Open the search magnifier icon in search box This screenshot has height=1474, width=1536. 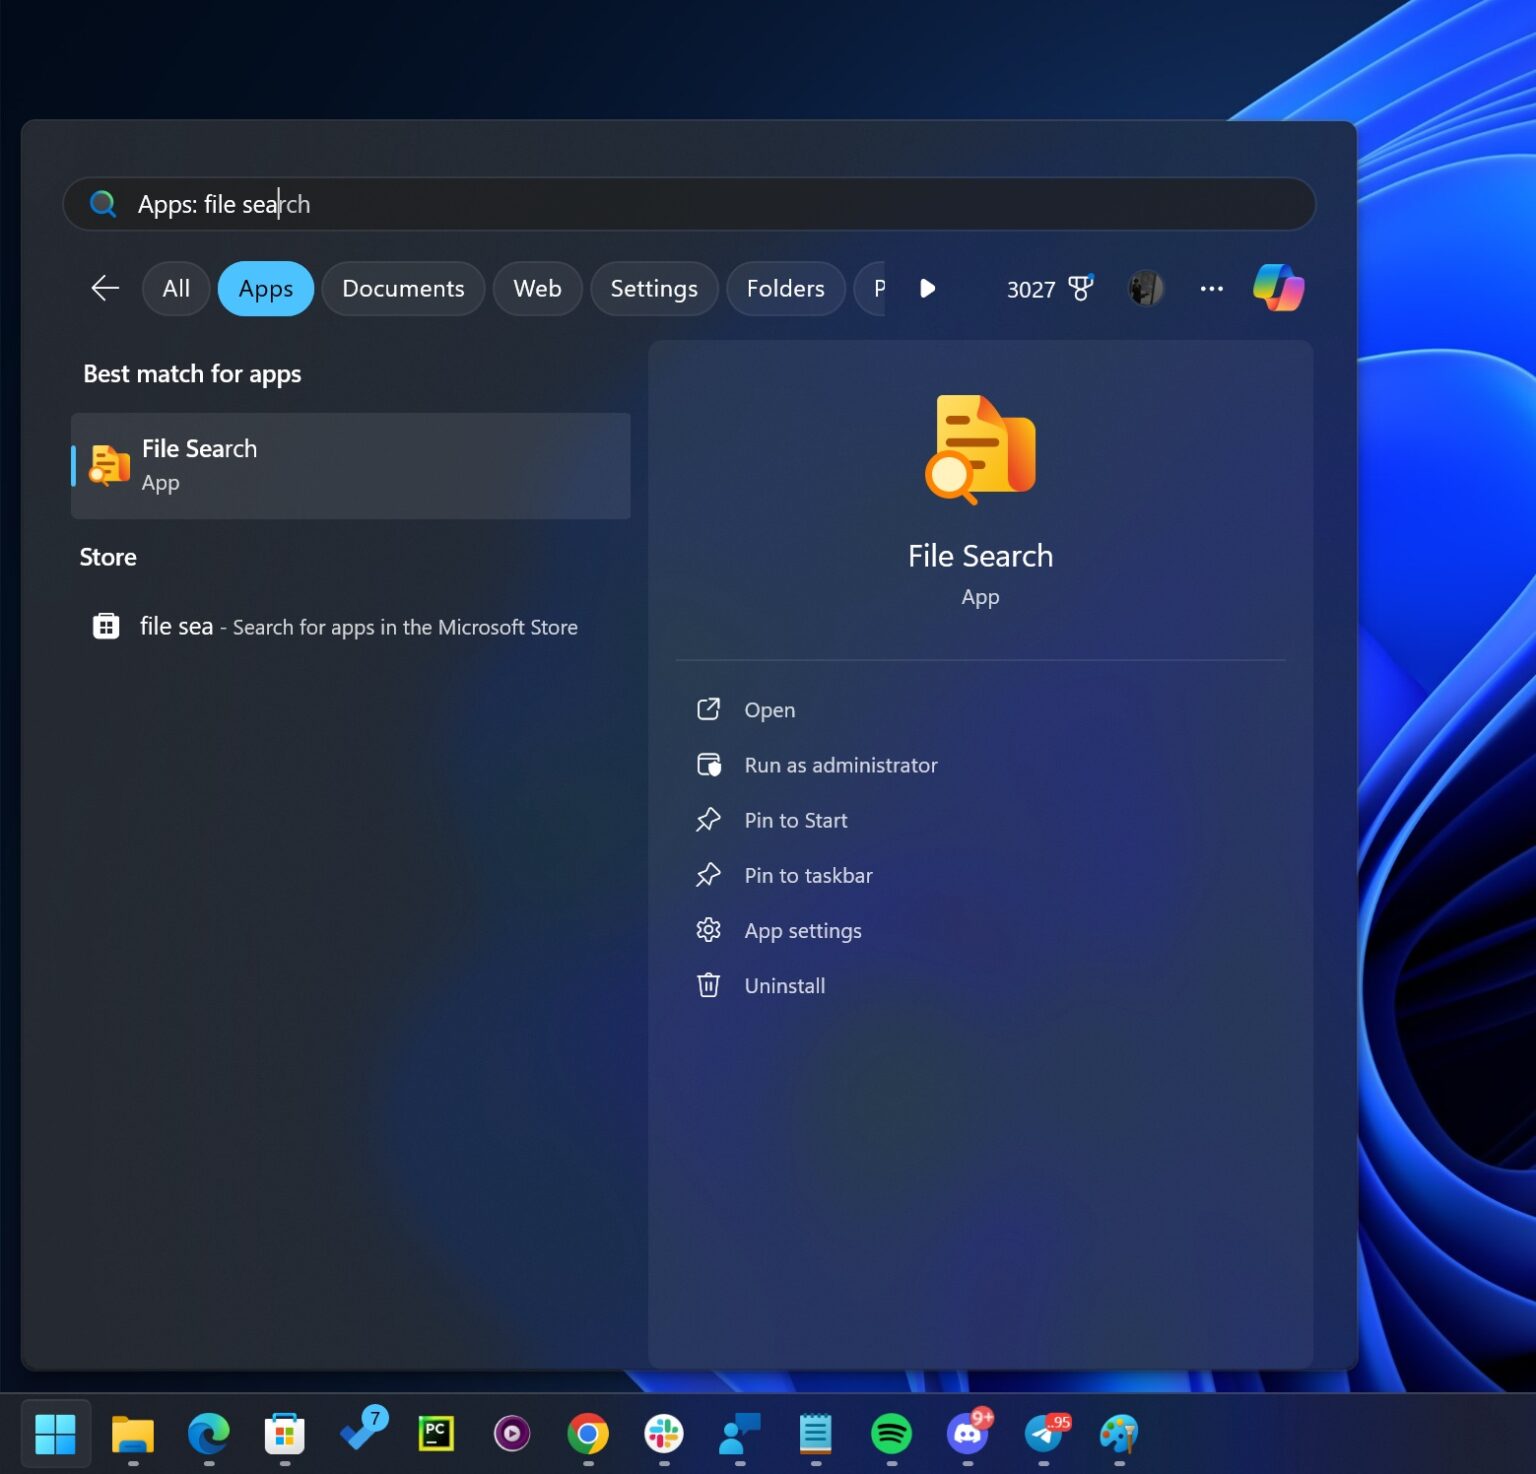click(x=103, y=204)
